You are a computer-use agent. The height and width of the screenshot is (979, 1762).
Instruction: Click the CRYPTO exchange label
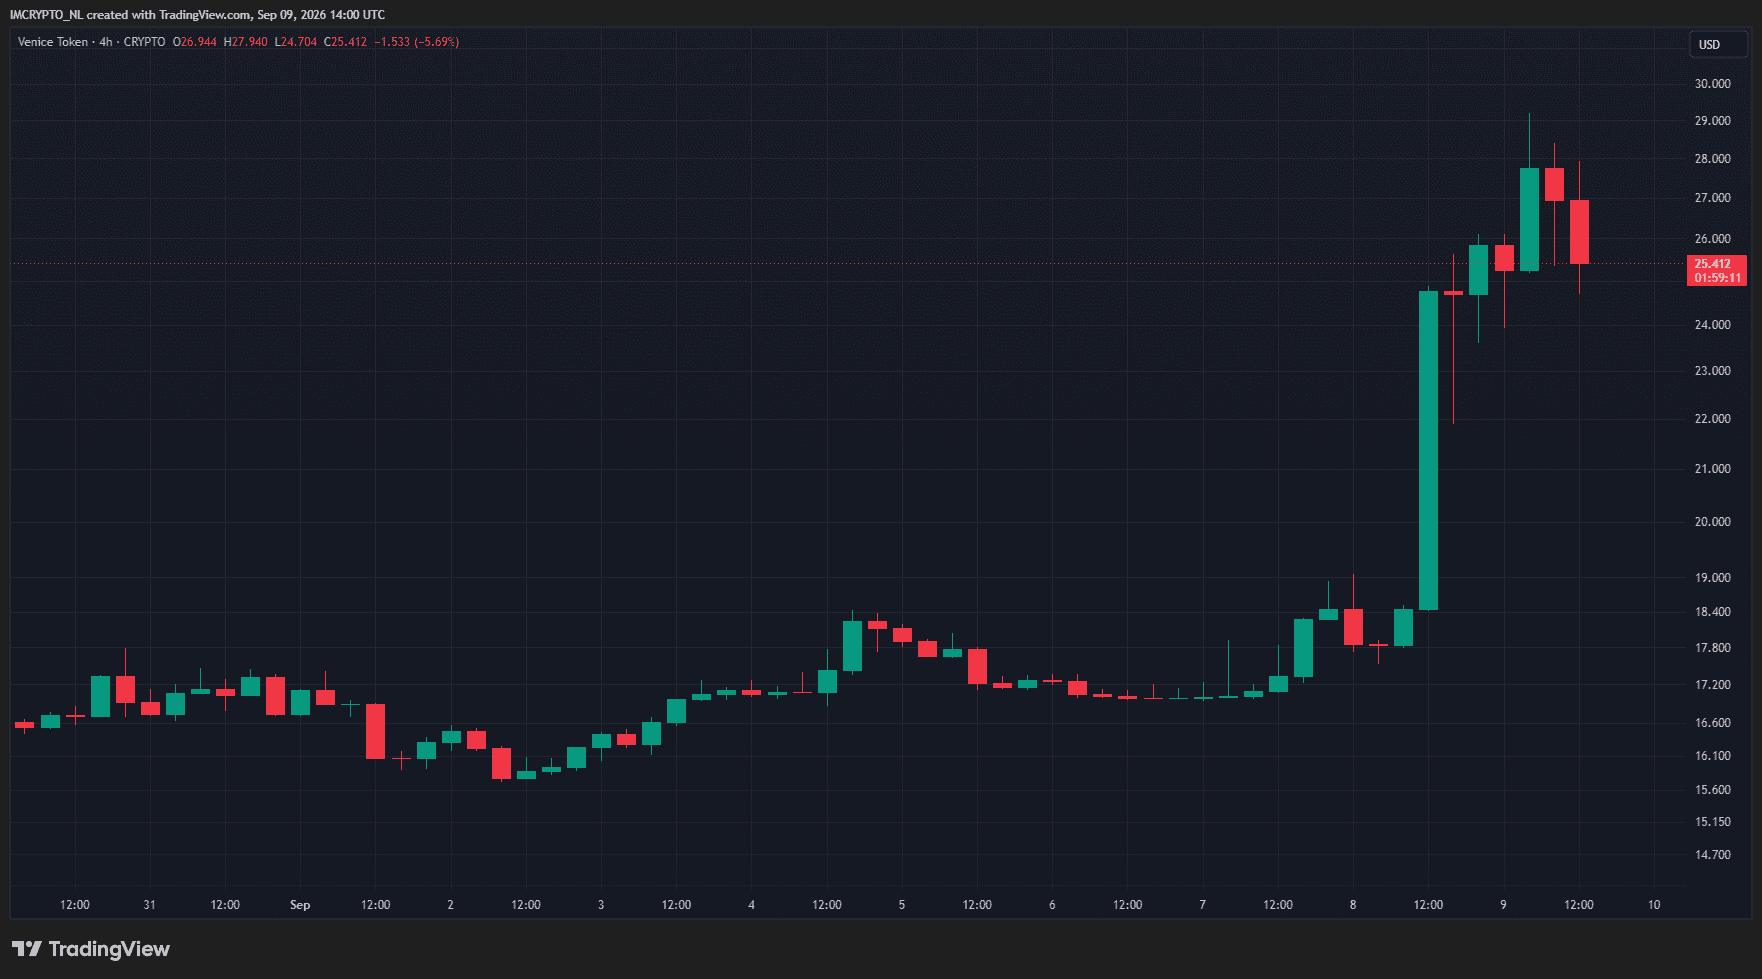[145, 42]
